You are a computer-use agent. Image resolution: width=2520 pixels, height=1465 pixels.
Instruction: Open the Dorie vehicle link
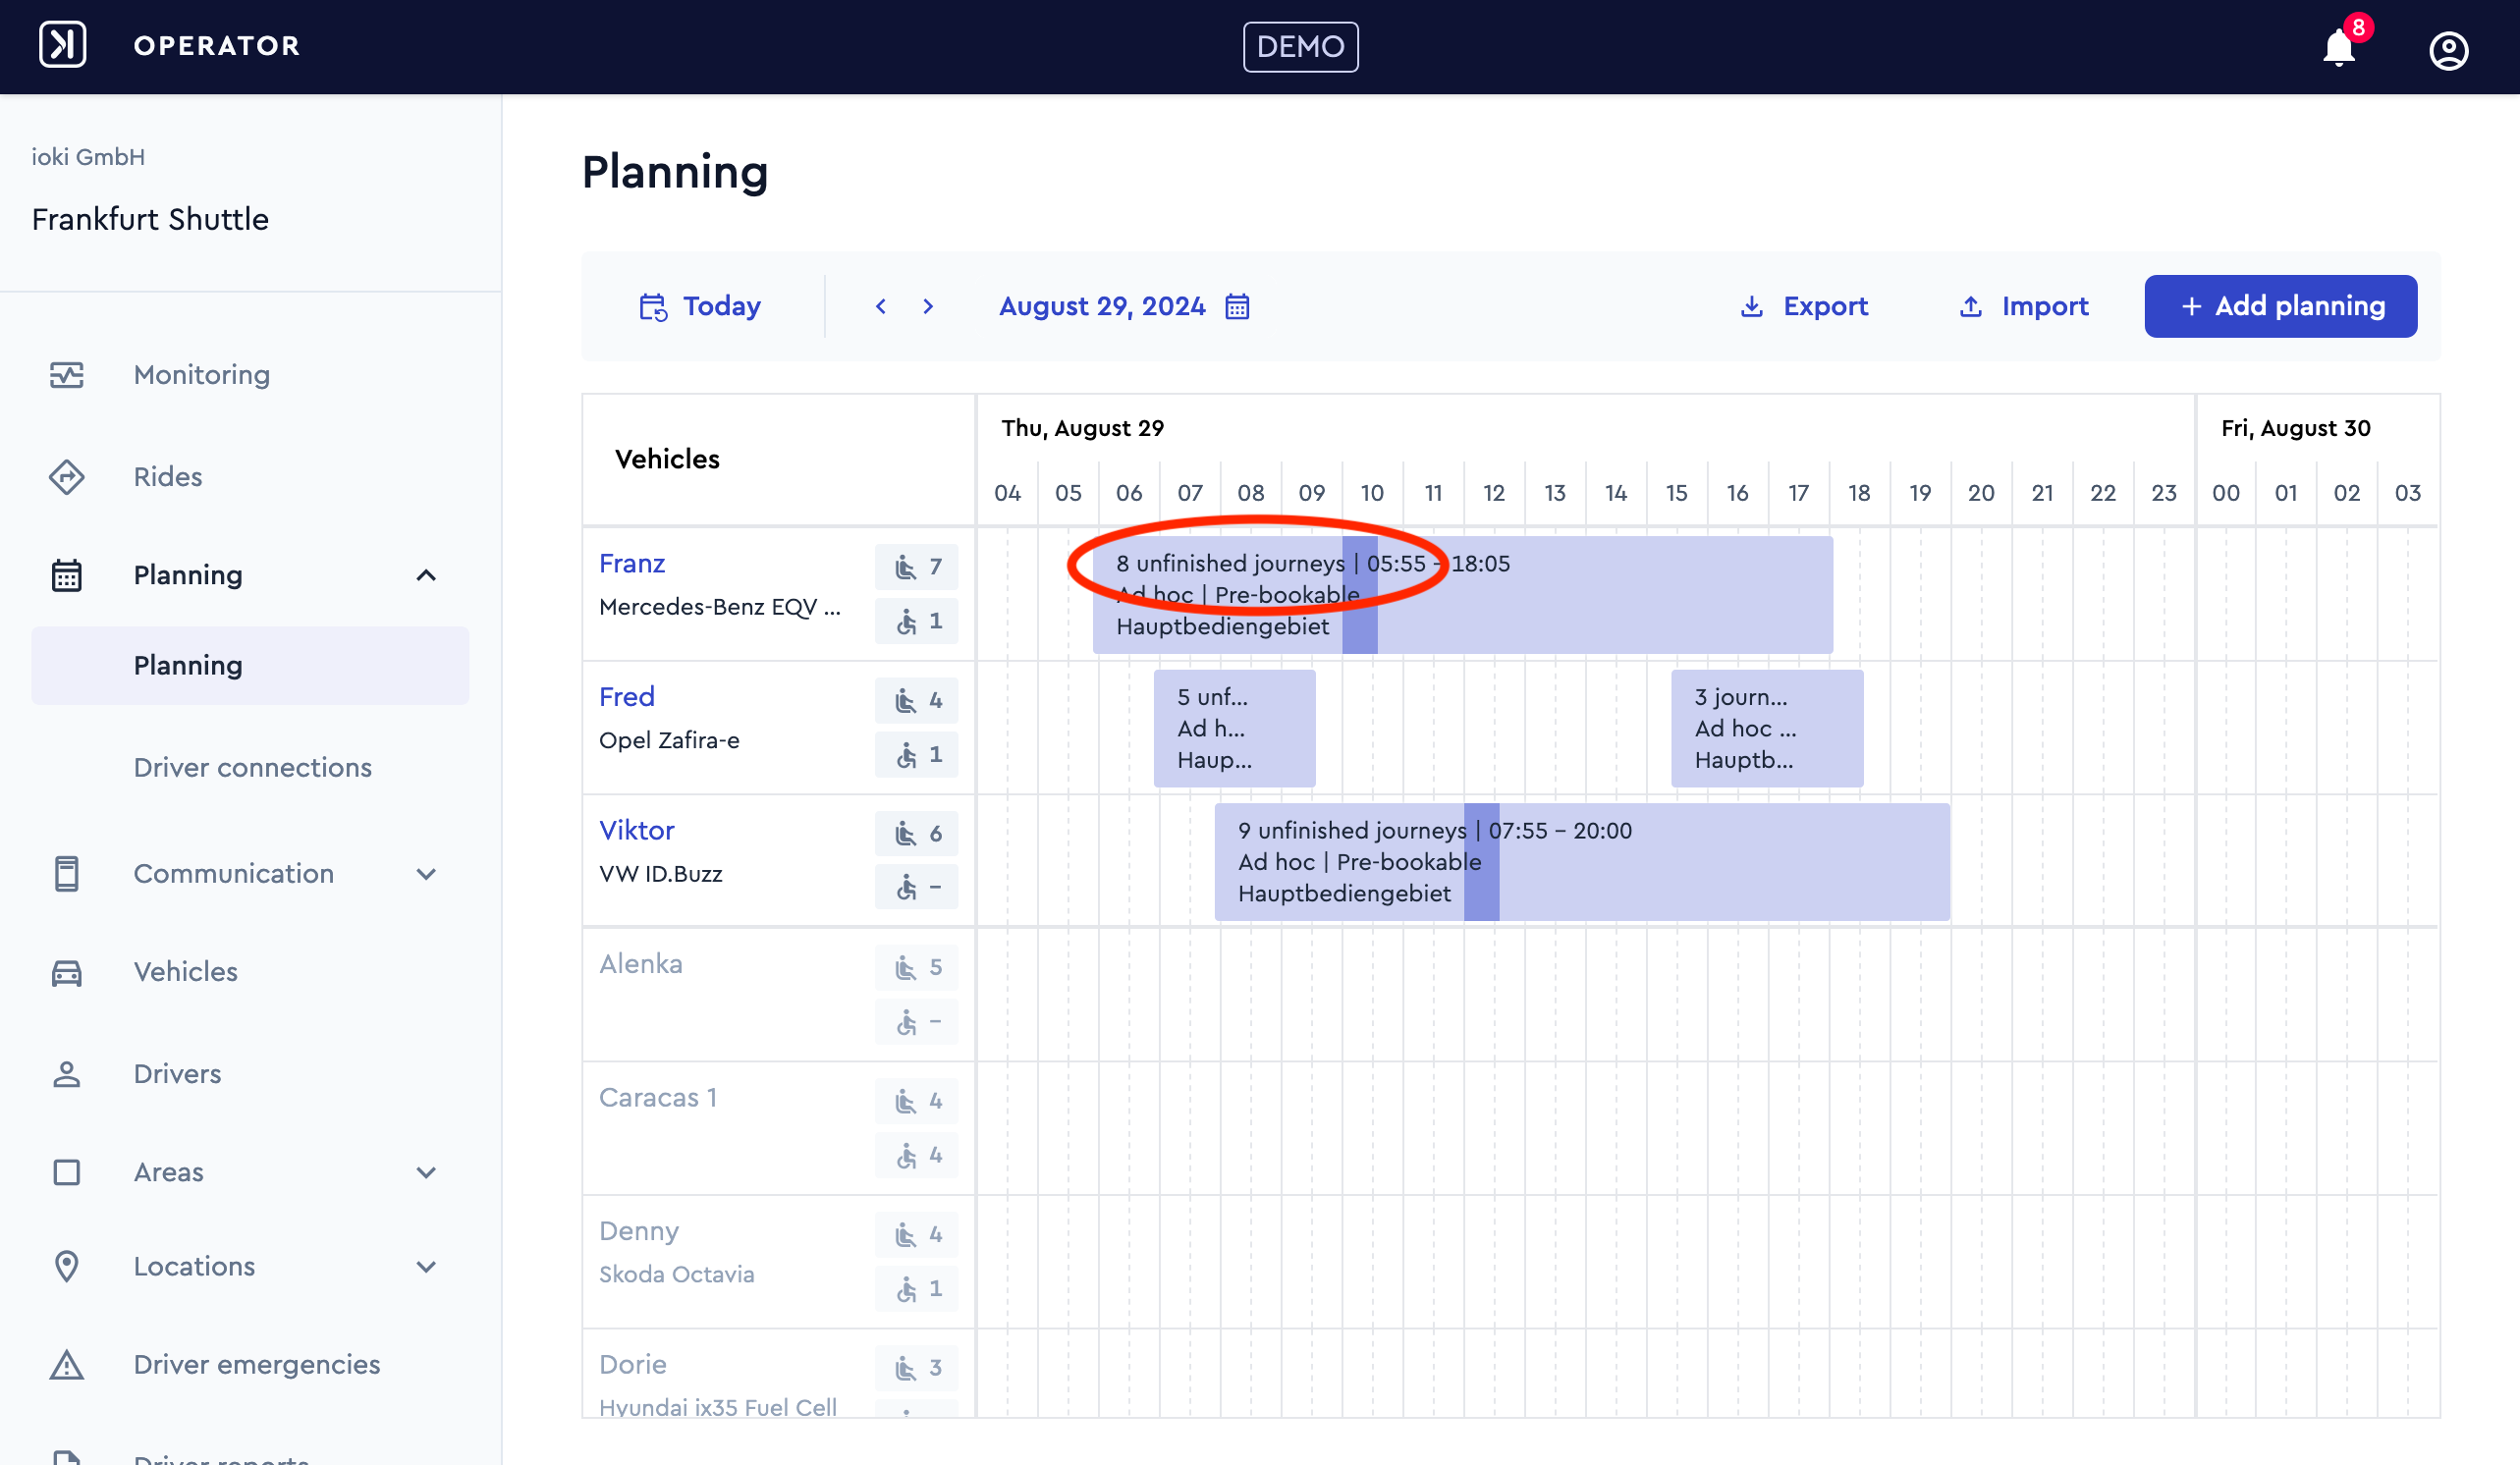pyautogui.click(x=633, y=1365)
